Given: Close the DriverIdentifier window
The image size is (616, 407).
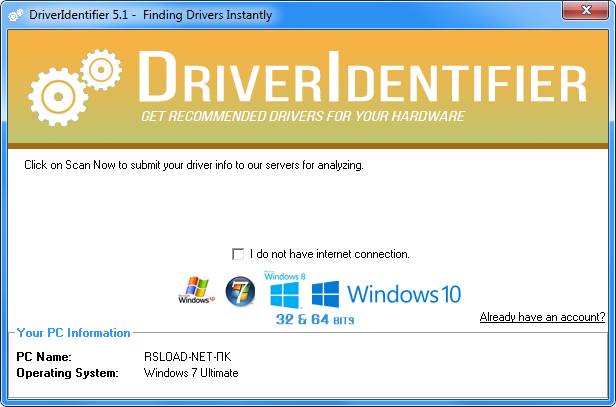Looking at the screenshot, I should click(586, 10).
